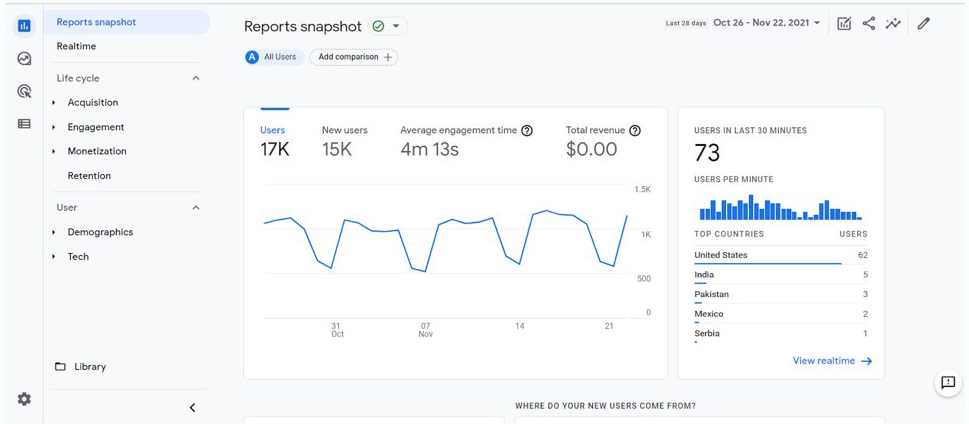
Task: Click the edit comparisons icon near date
Action: point(844,23)
